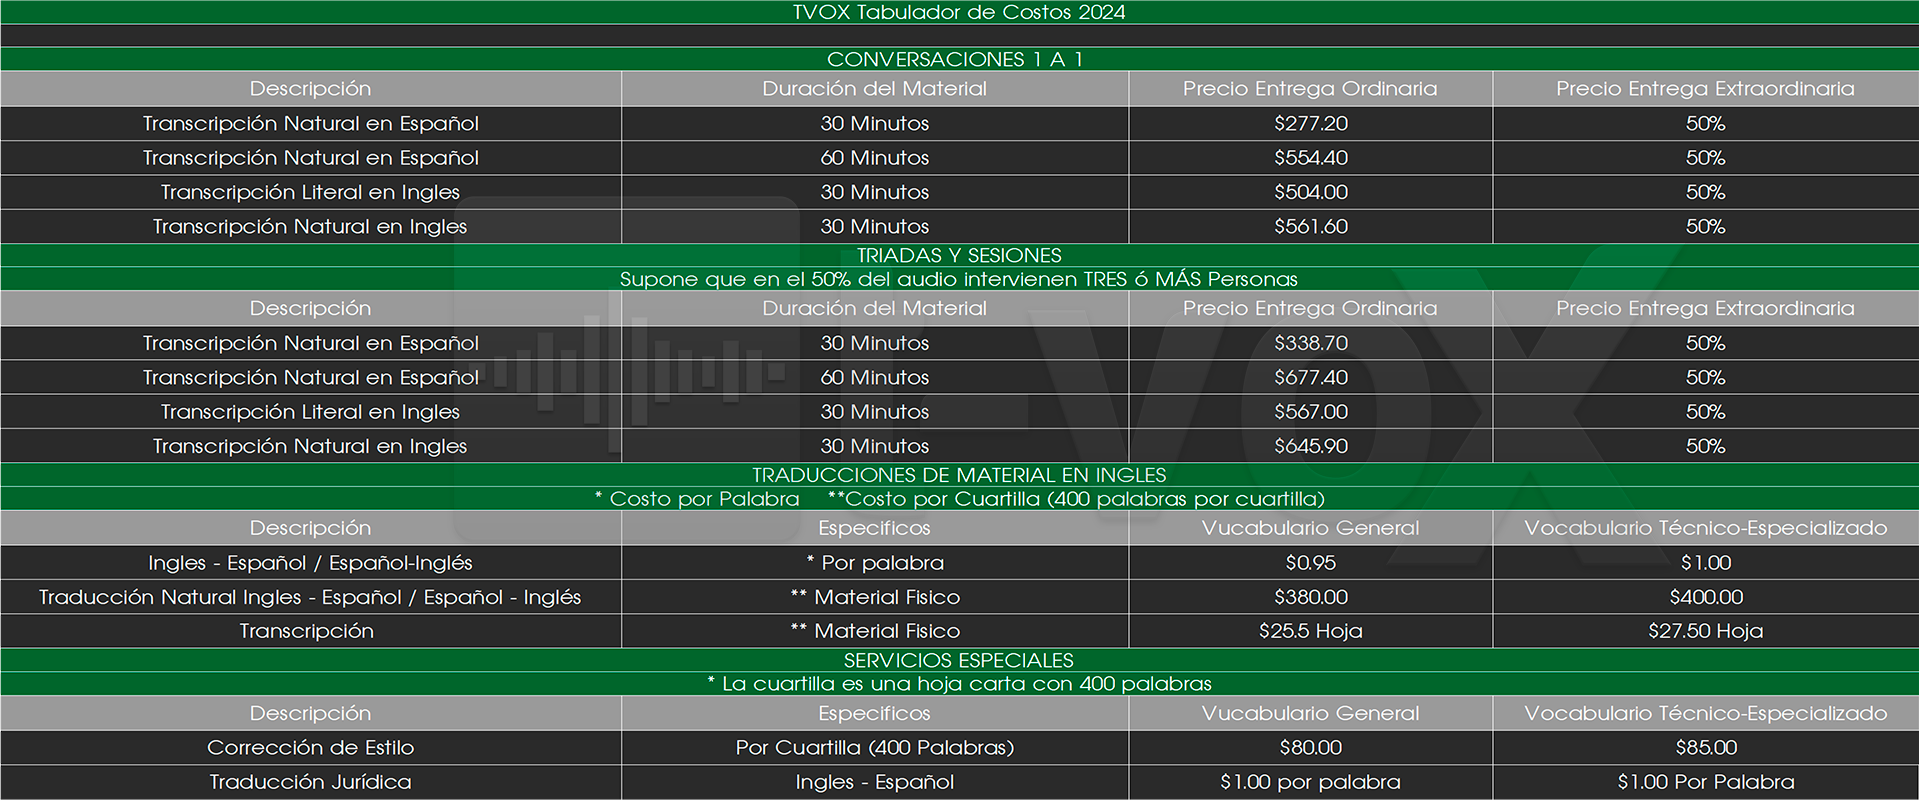Click the $277.20 price cell

1310,124
